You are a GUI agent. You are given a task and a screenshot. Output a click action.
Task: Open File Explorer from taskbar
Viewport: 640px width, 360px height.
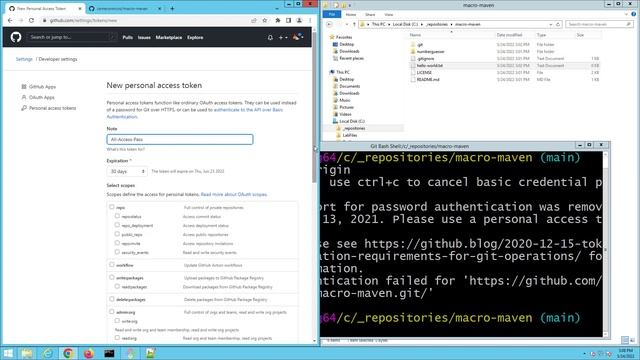click(x=27, y=353)
